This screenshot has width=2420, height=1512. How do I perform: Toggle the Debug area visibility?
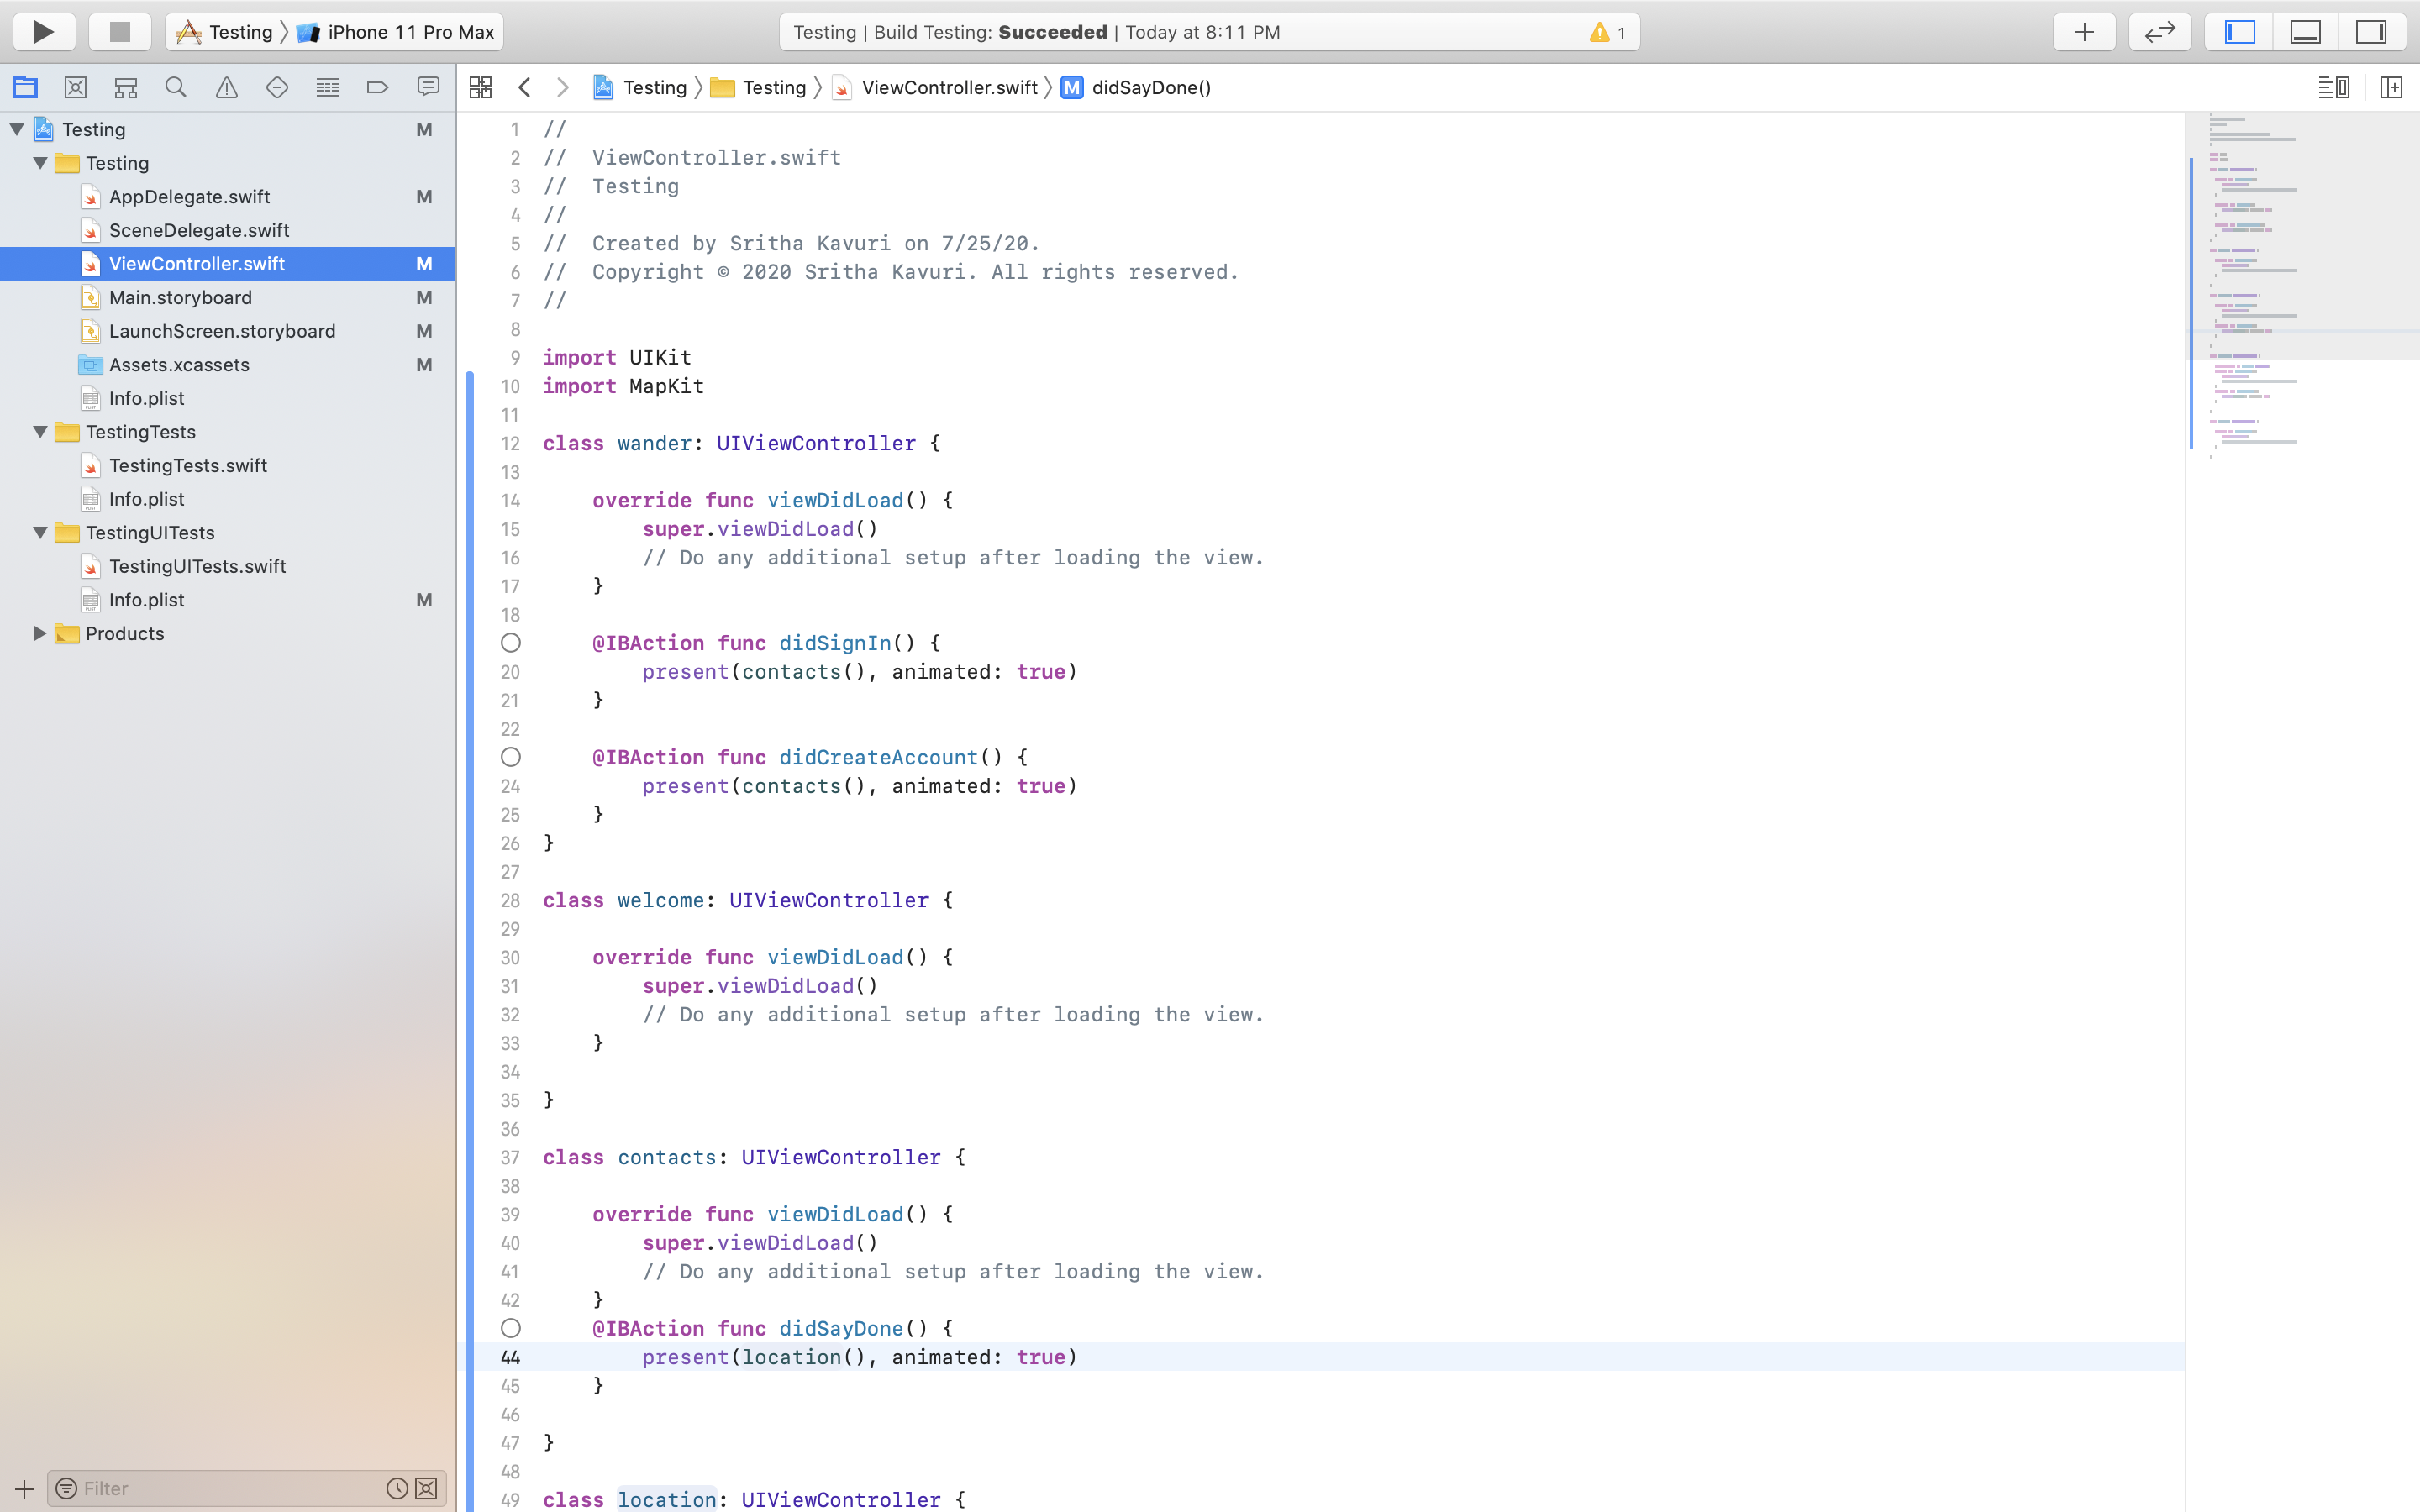tap(2305, 32)
